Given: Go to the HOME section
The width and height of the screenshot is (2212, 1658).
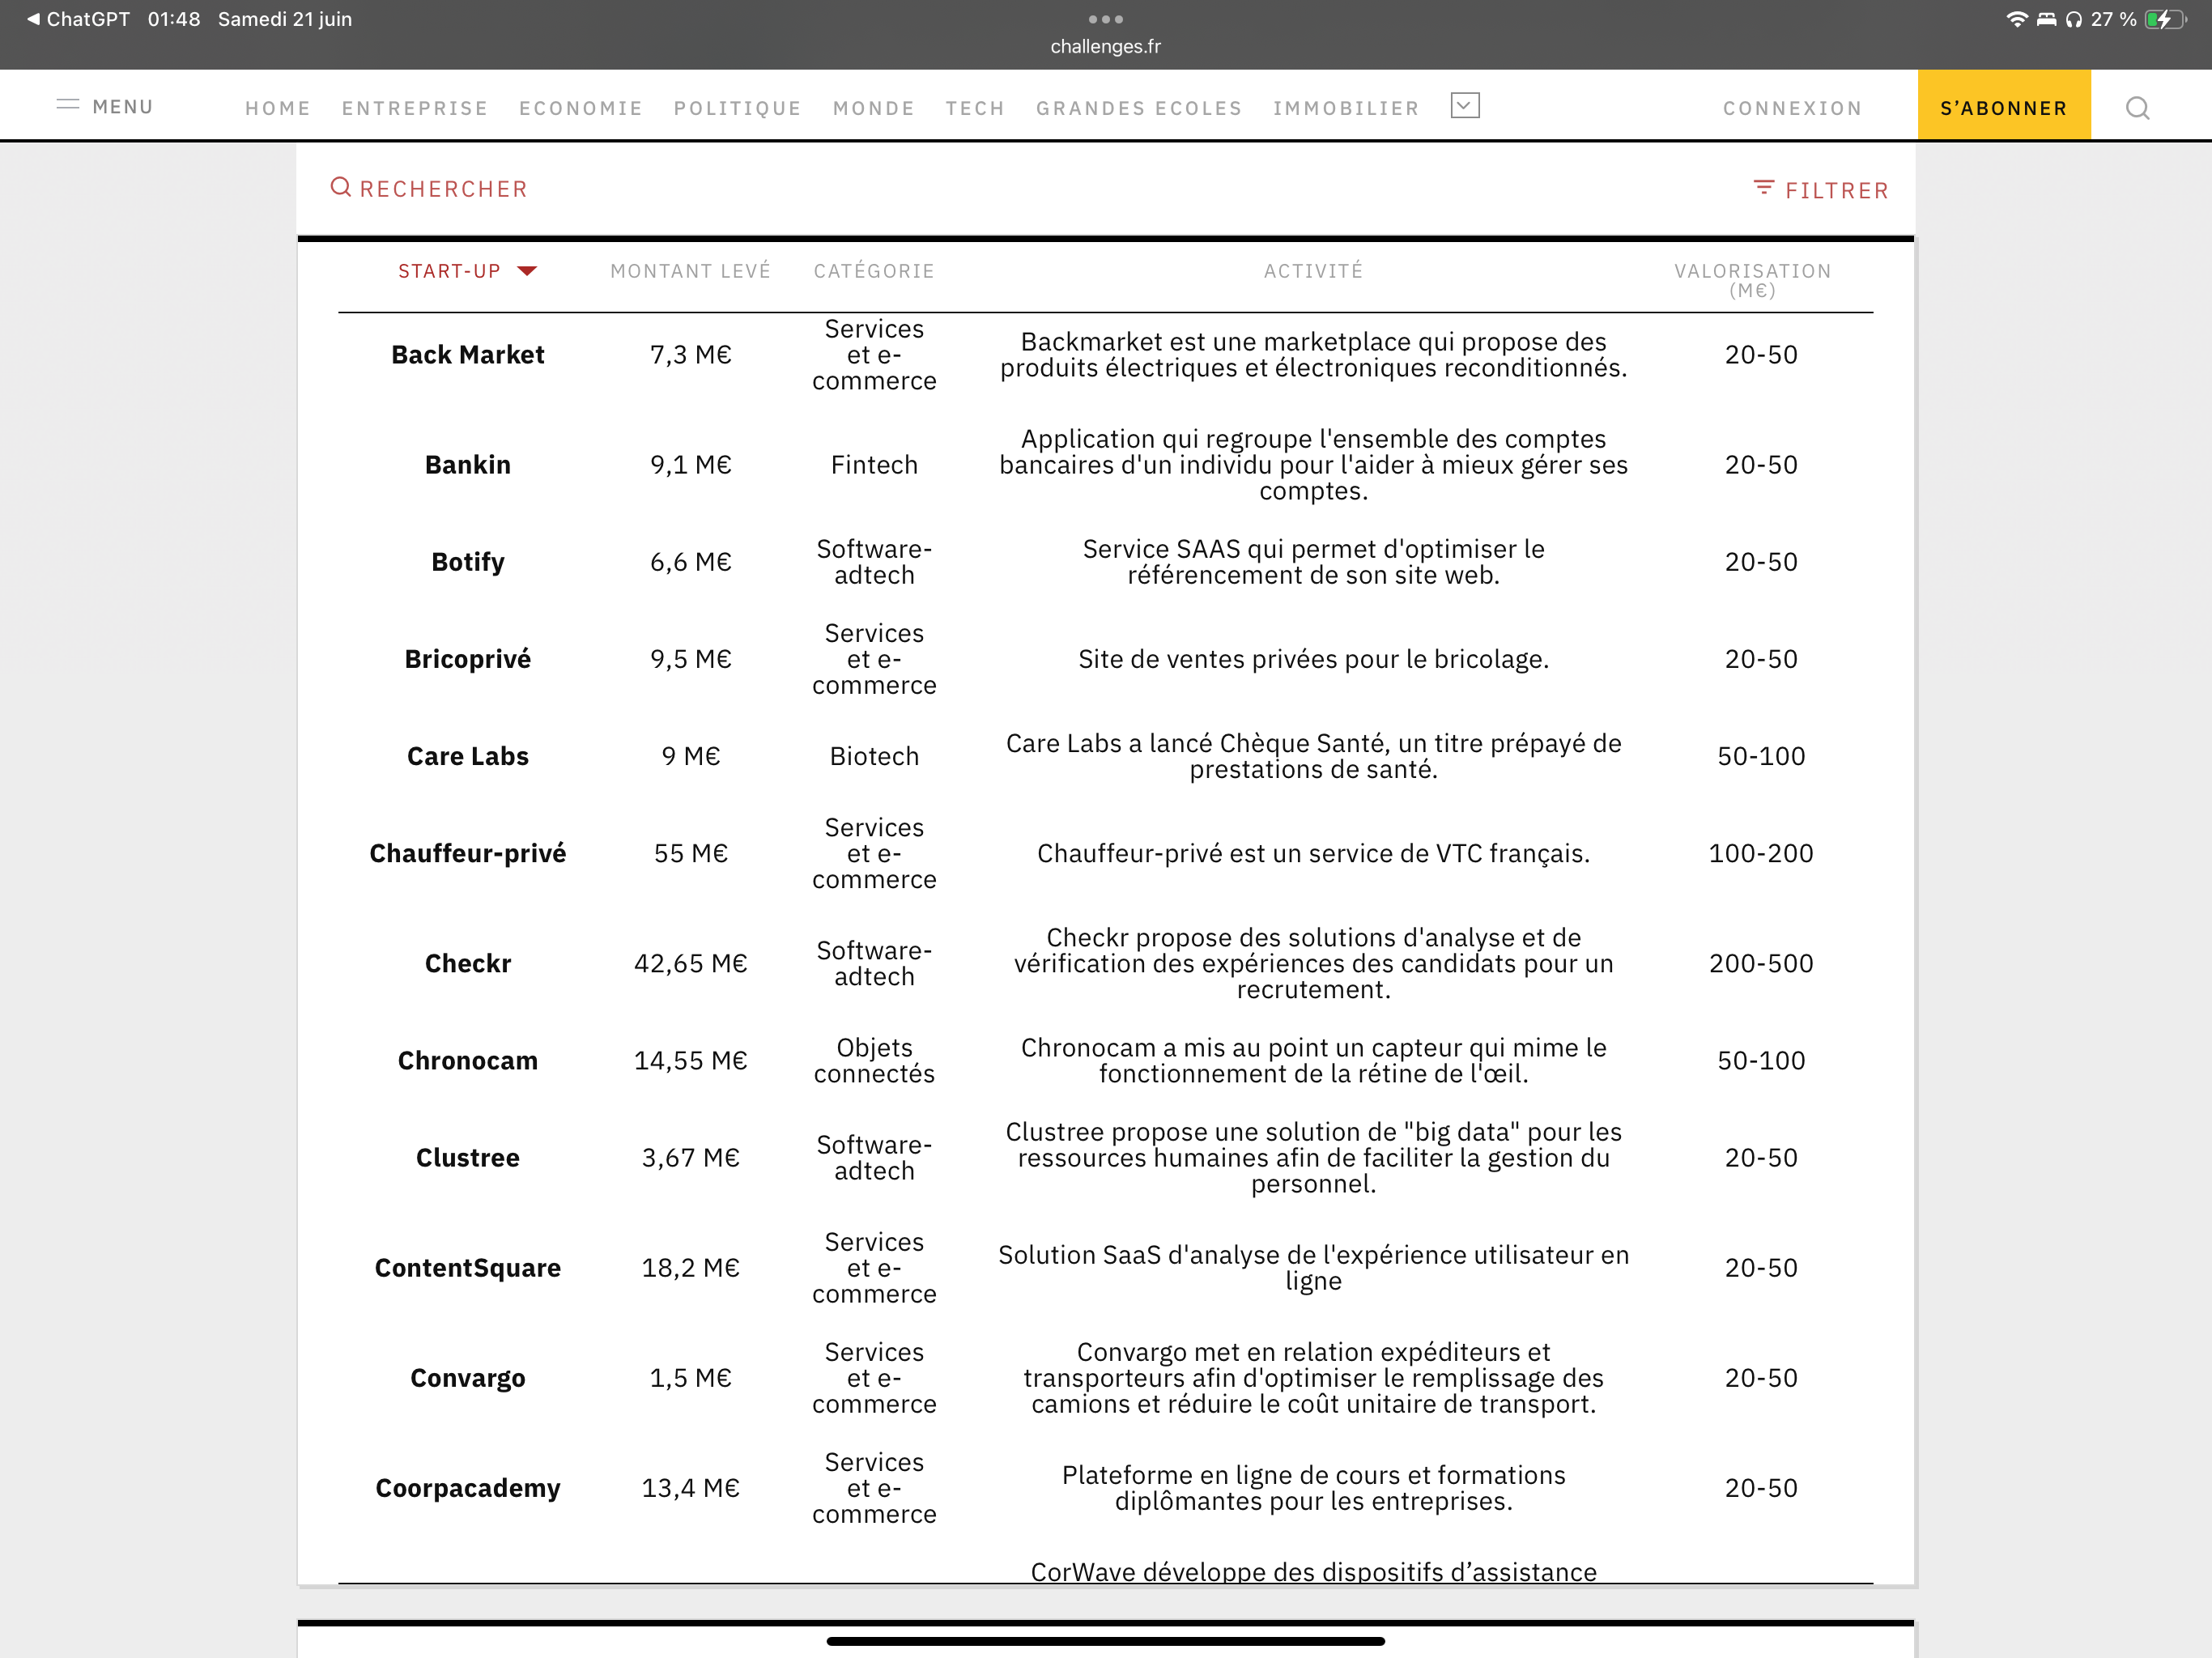Looking at the screenshot, I should coord(278,108).
